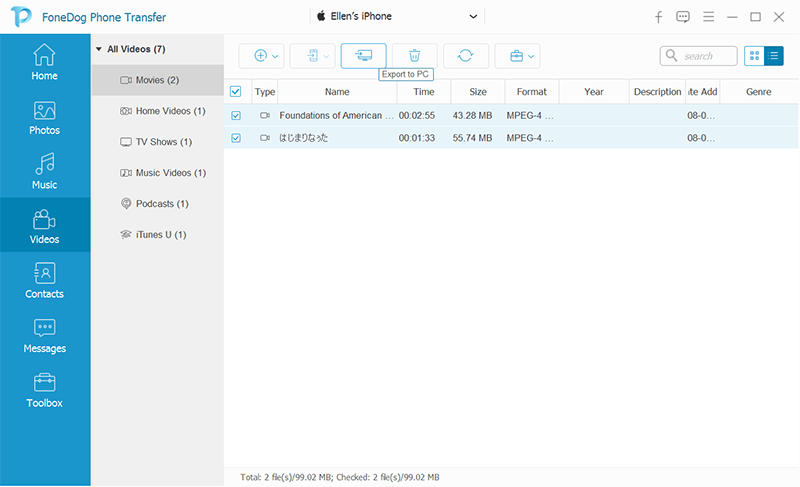This screenshot has width=800, height=487.
Task: Open the Facebook share icon
Action: [659, 17]
